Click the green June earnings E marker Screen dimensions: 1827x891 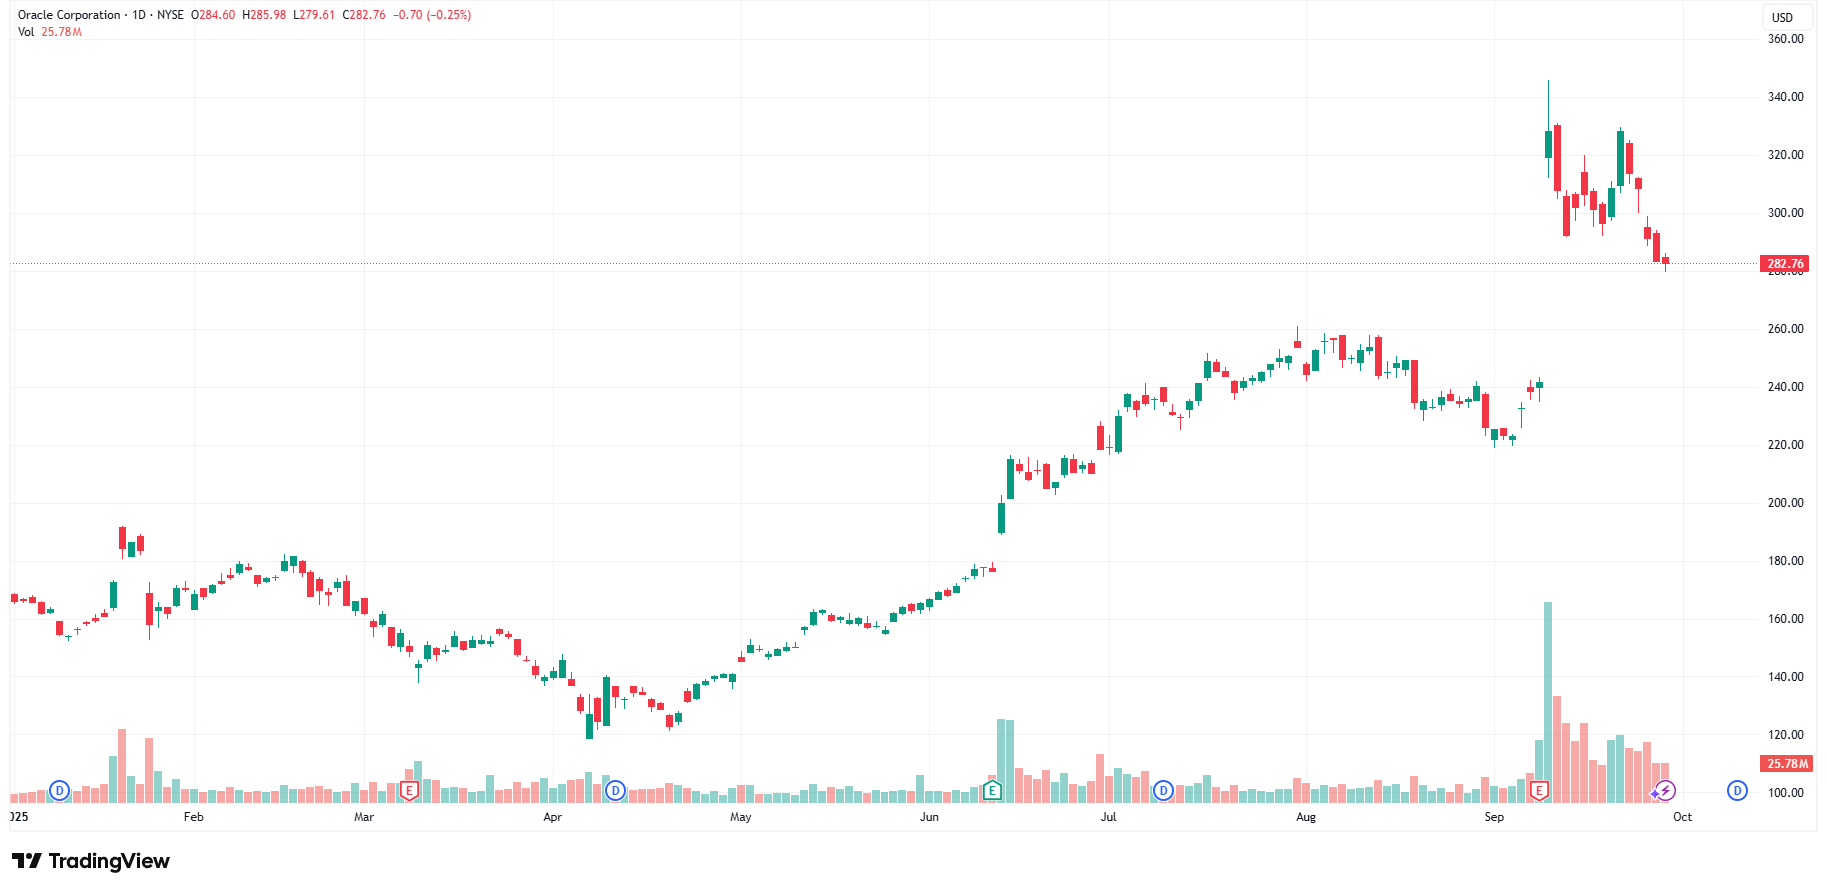992,791
